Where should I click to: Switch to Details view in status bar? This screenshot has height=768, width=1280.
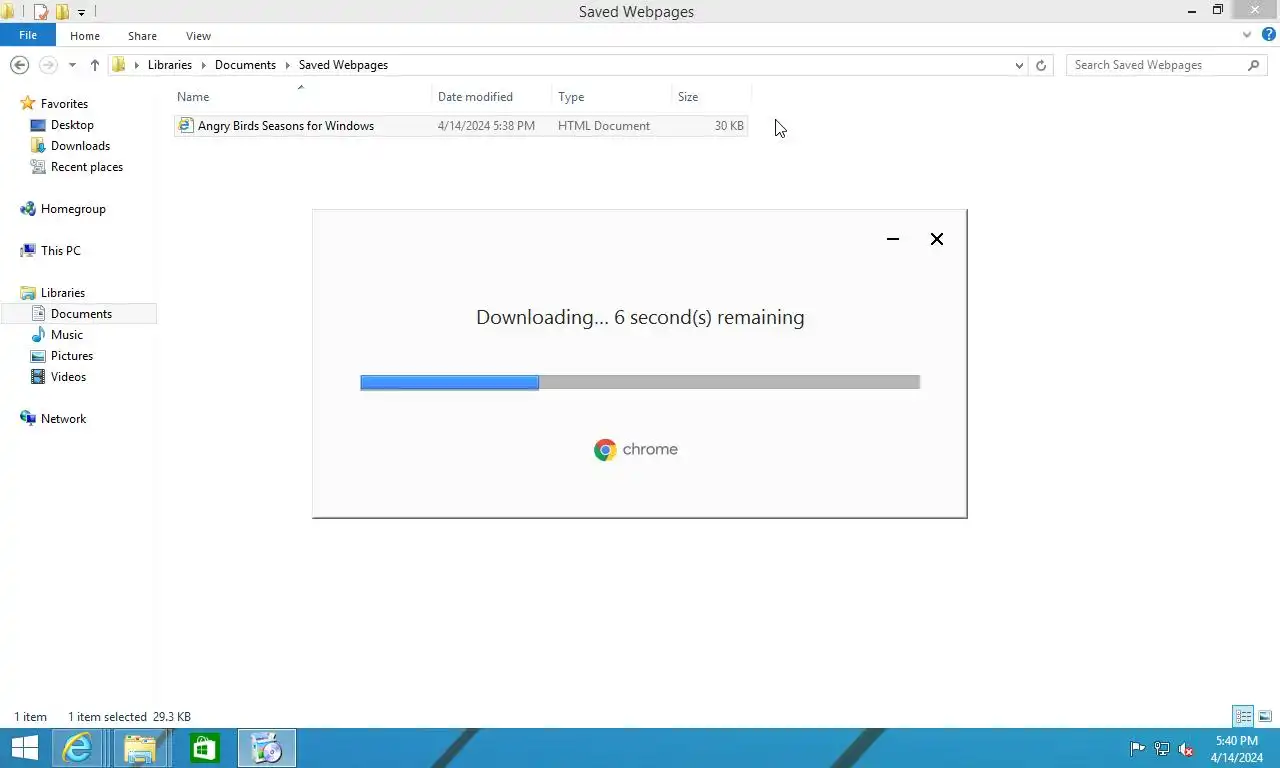[x=1243, y=716]
